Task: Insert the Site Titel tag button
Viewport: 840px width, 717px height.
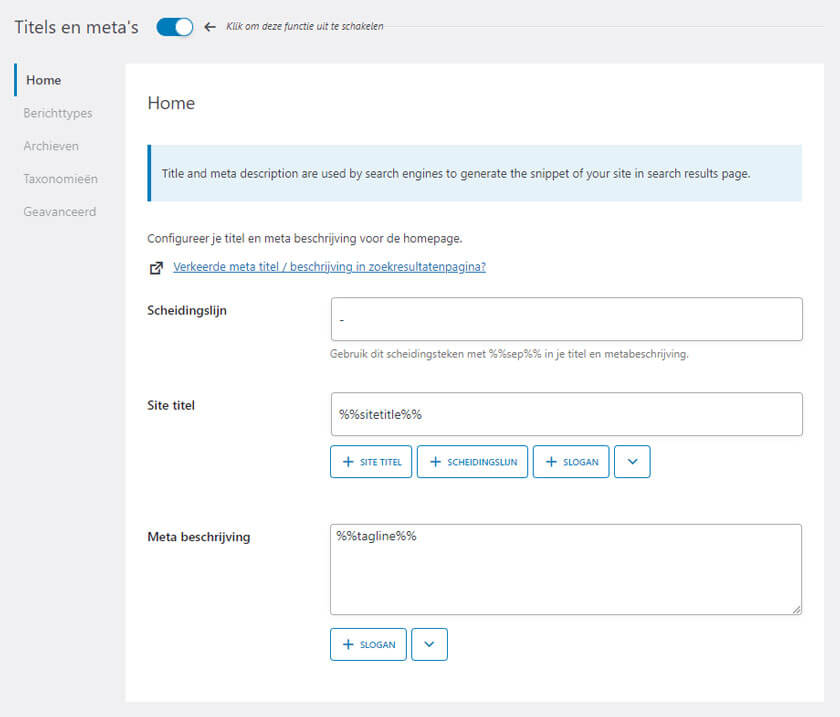Action: pos(371,462)
